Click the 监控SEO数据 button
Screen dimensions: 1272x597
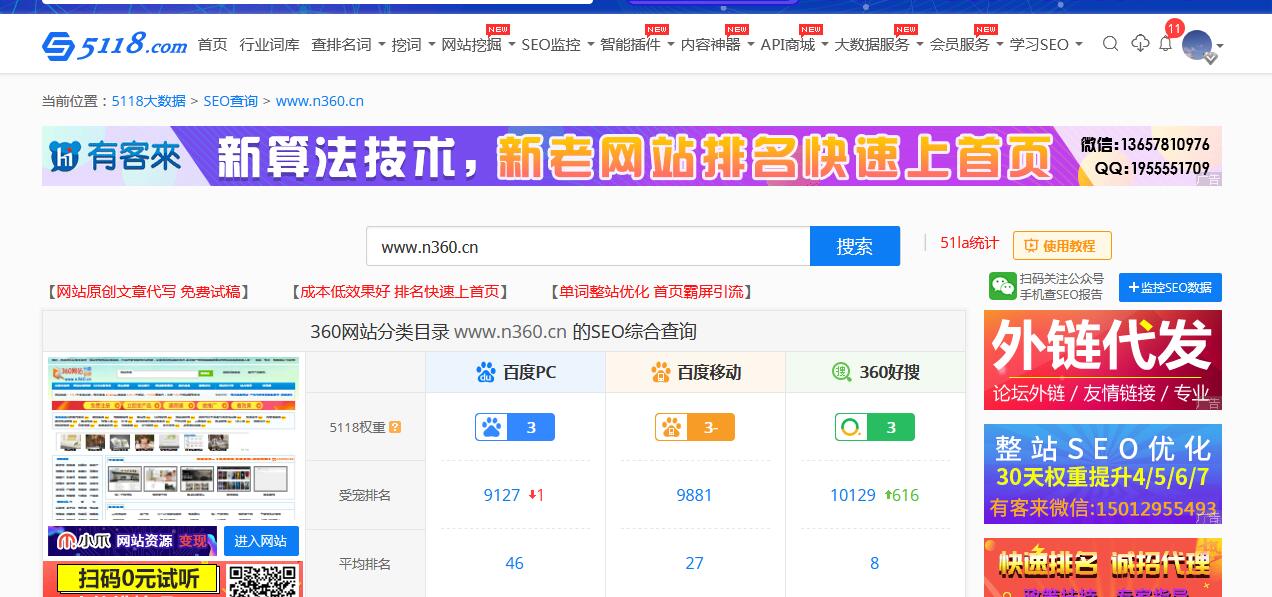point(1170,287)
